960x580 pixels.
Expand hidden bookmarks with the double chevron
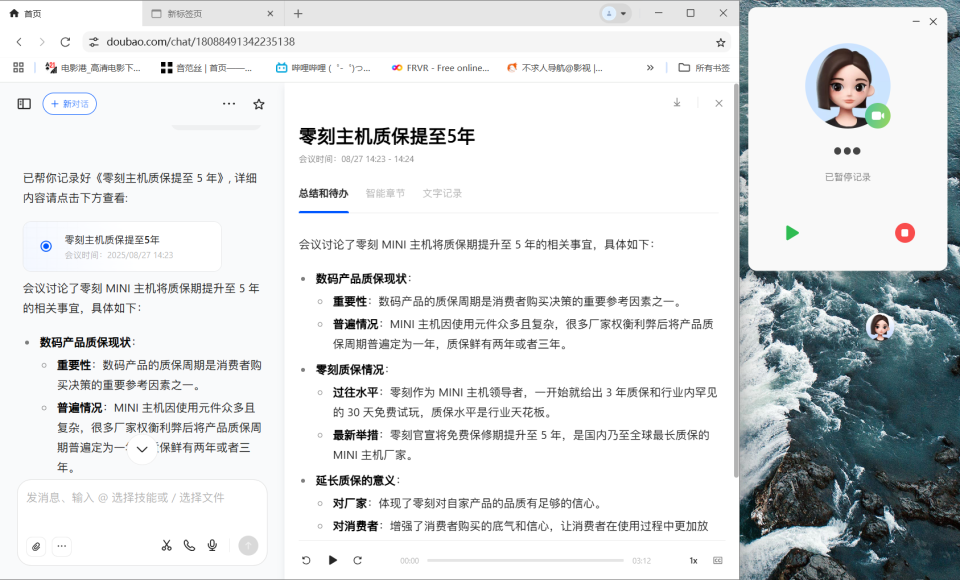(650, 67)
